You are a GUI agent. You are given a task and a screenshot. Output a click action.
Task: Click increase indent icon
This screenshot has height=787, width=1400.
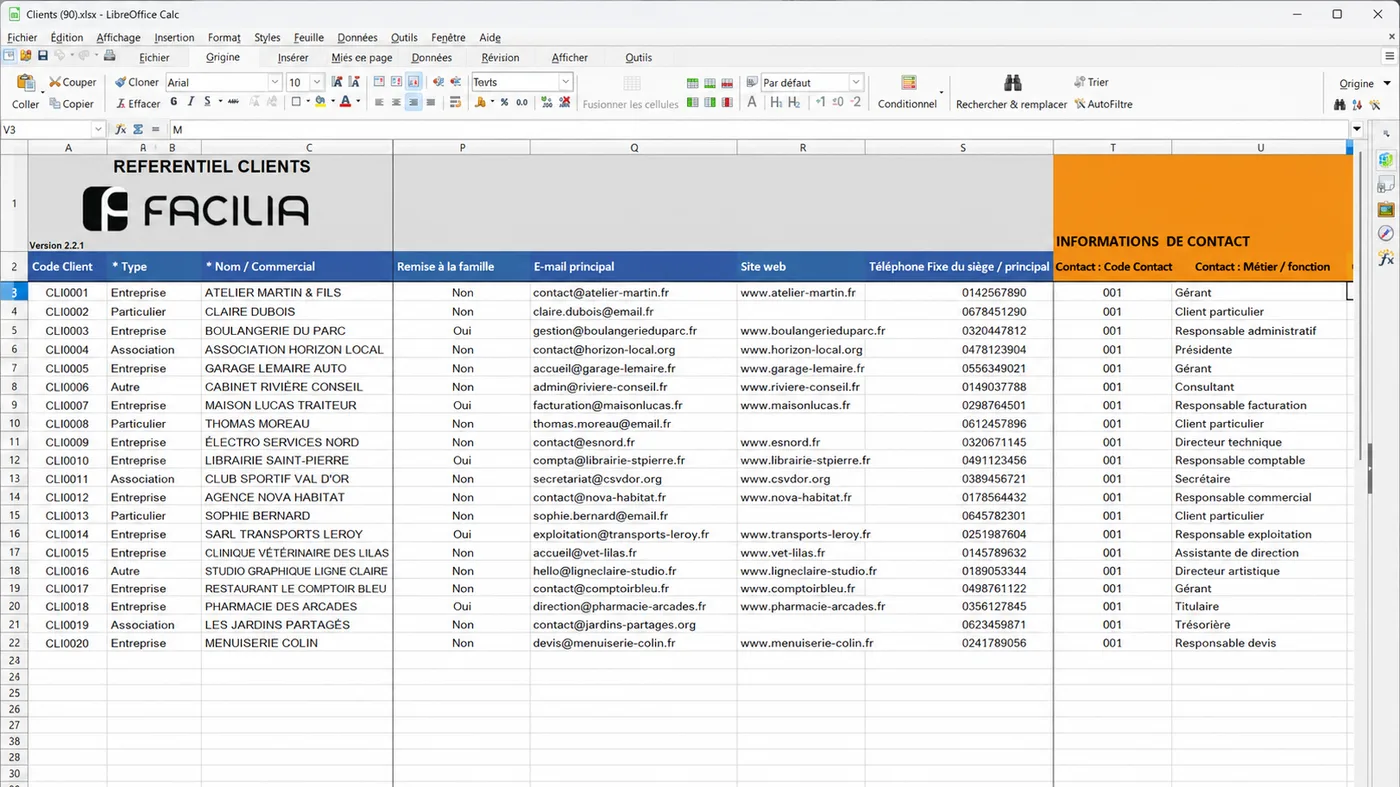(438, 82)
